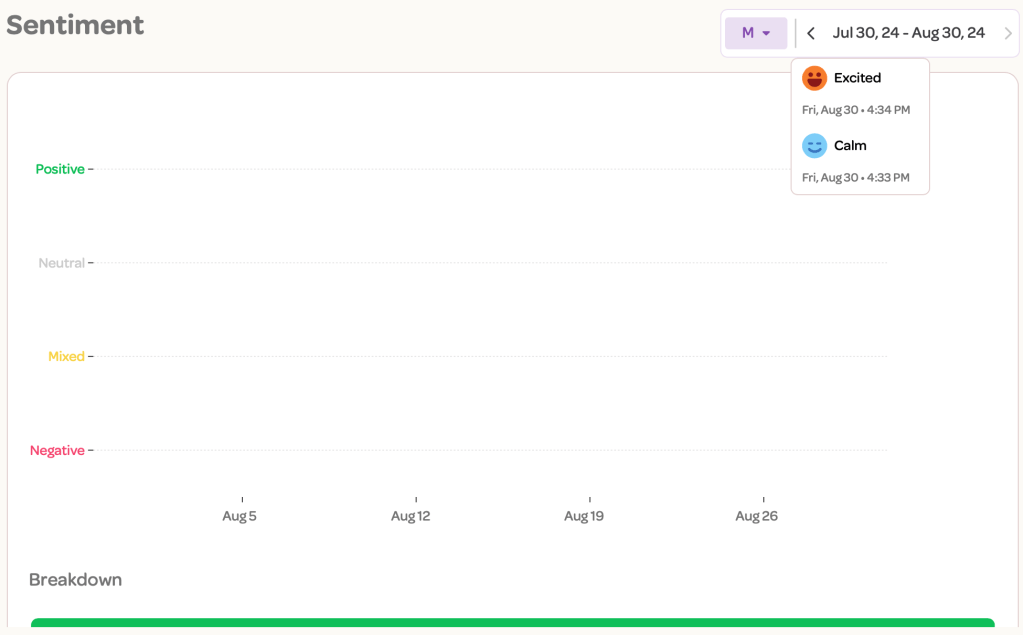Click the Mixed axis label
This screenshot has width=1023, height=635.
point(66,356)
